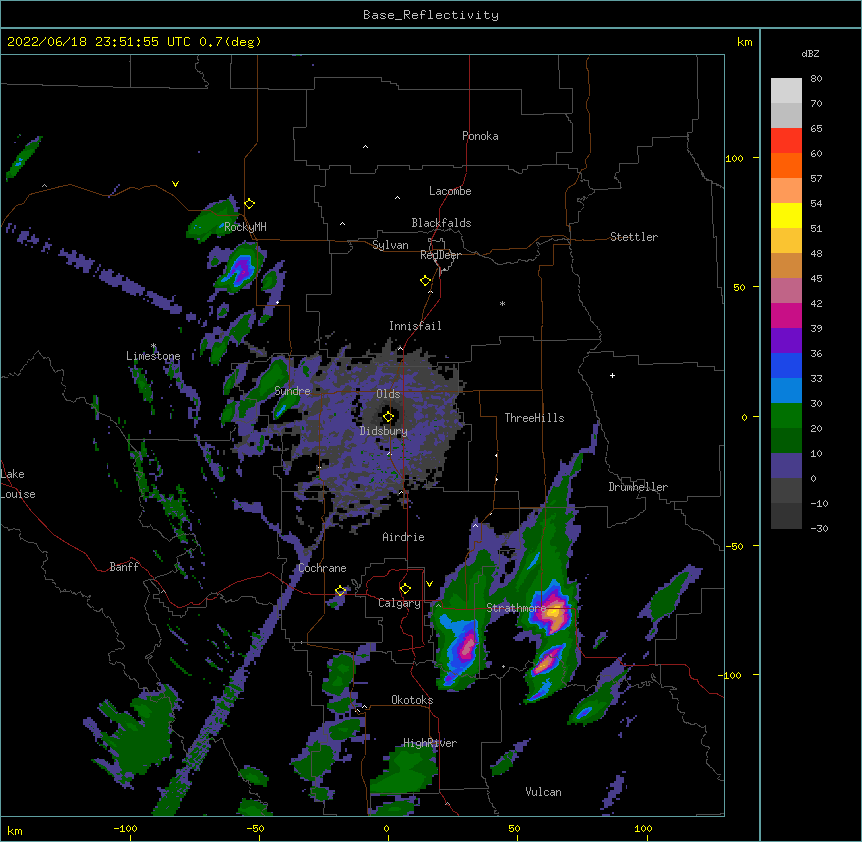The image size is (862, 842).
Task: Click the slate 10 dBZ legend swatch
Action: [786, 466]
